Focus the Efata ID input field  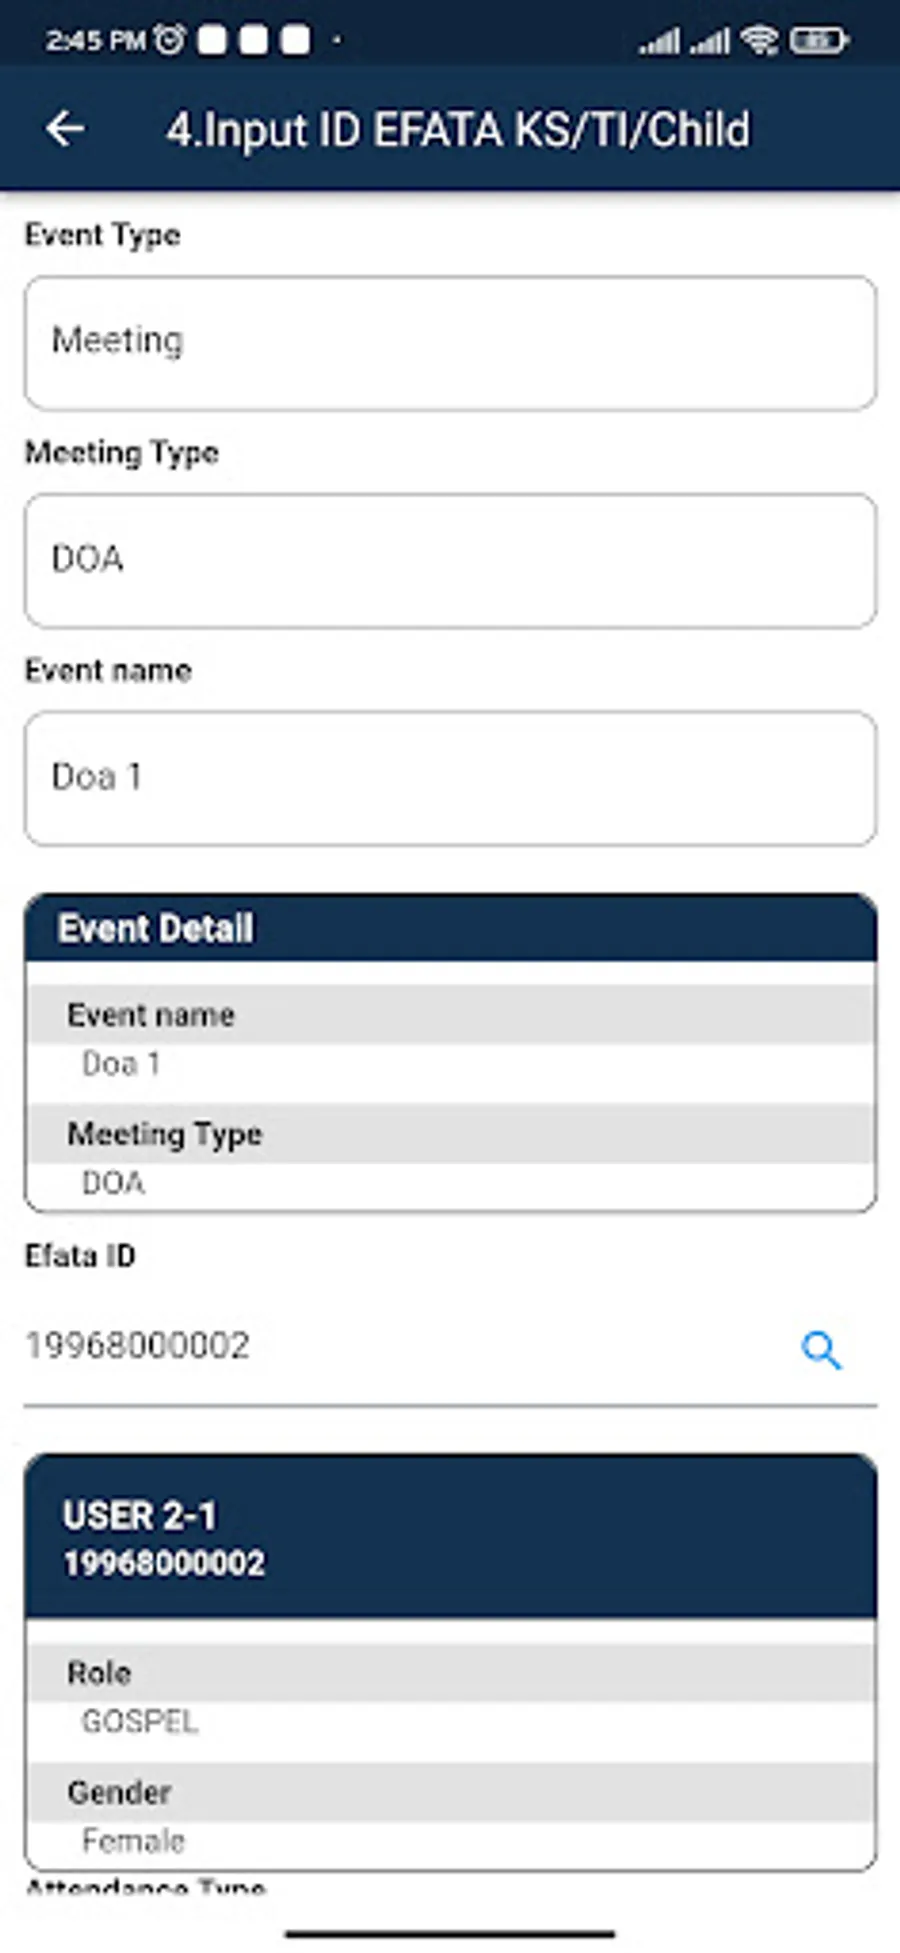[x=405, y=1346]
